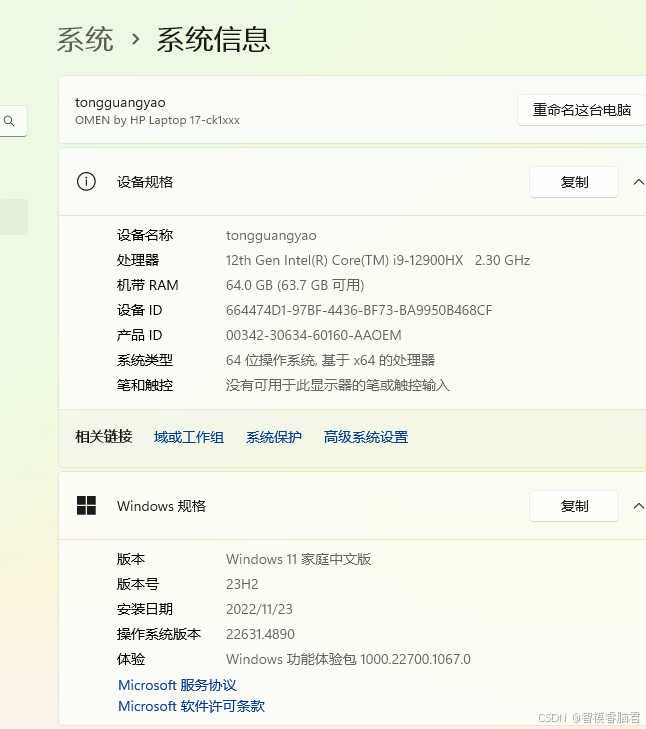This screenshot has width=646, height=729.
Task: Click the 没有可用于此显示器 pen touch value
Action: [338, 385]
